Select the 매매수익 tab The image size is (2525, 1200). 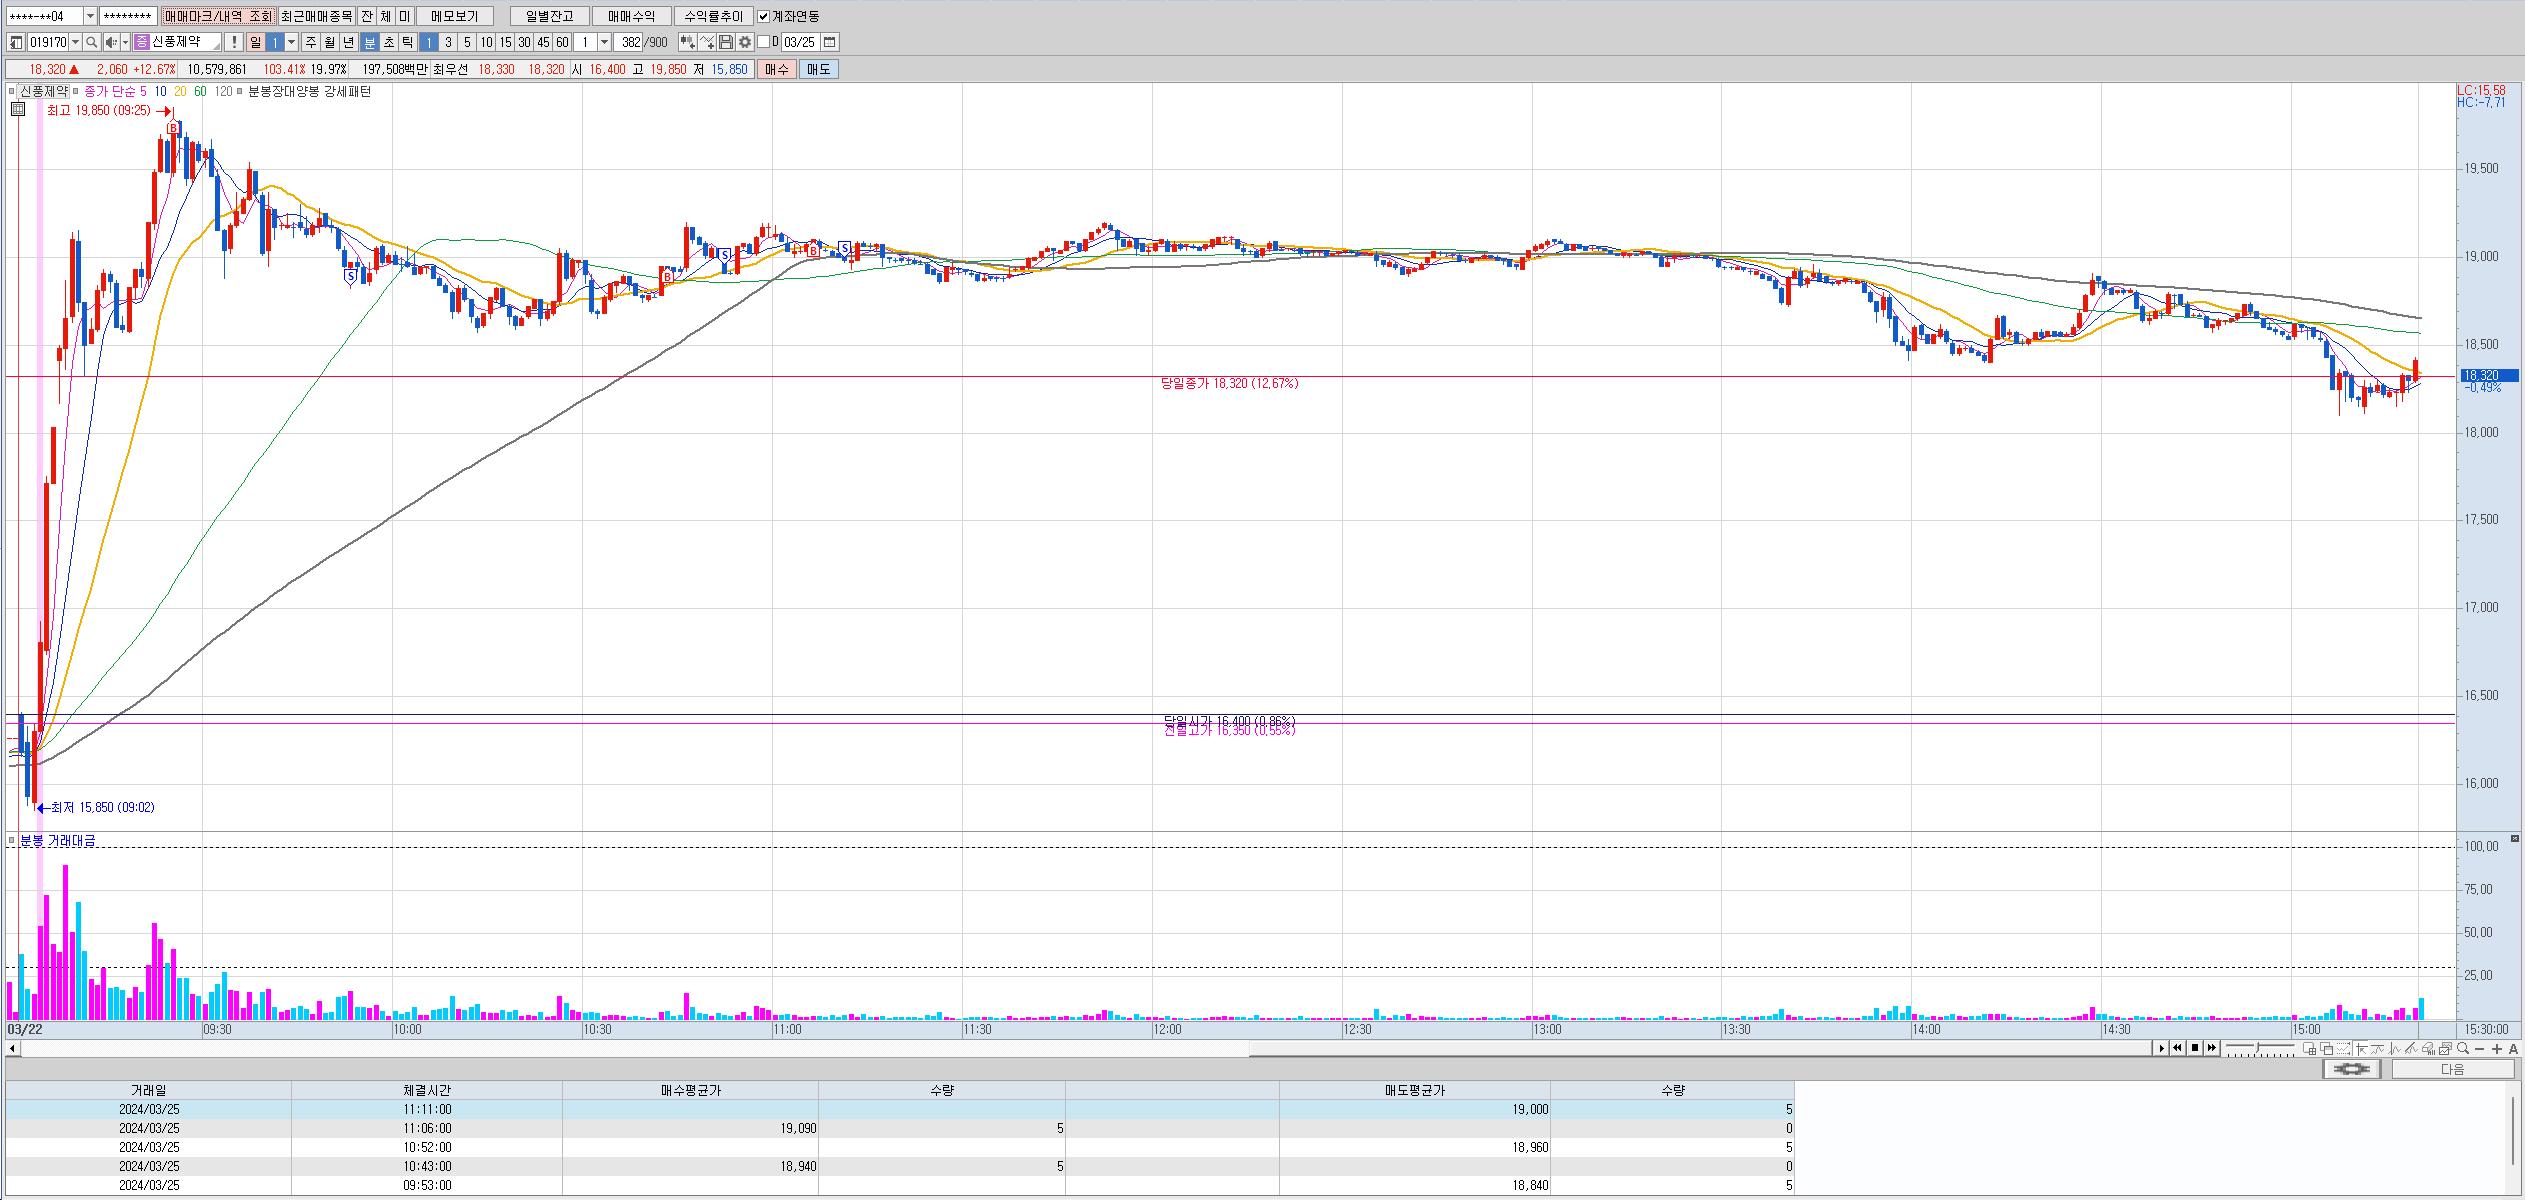[631, 16]
